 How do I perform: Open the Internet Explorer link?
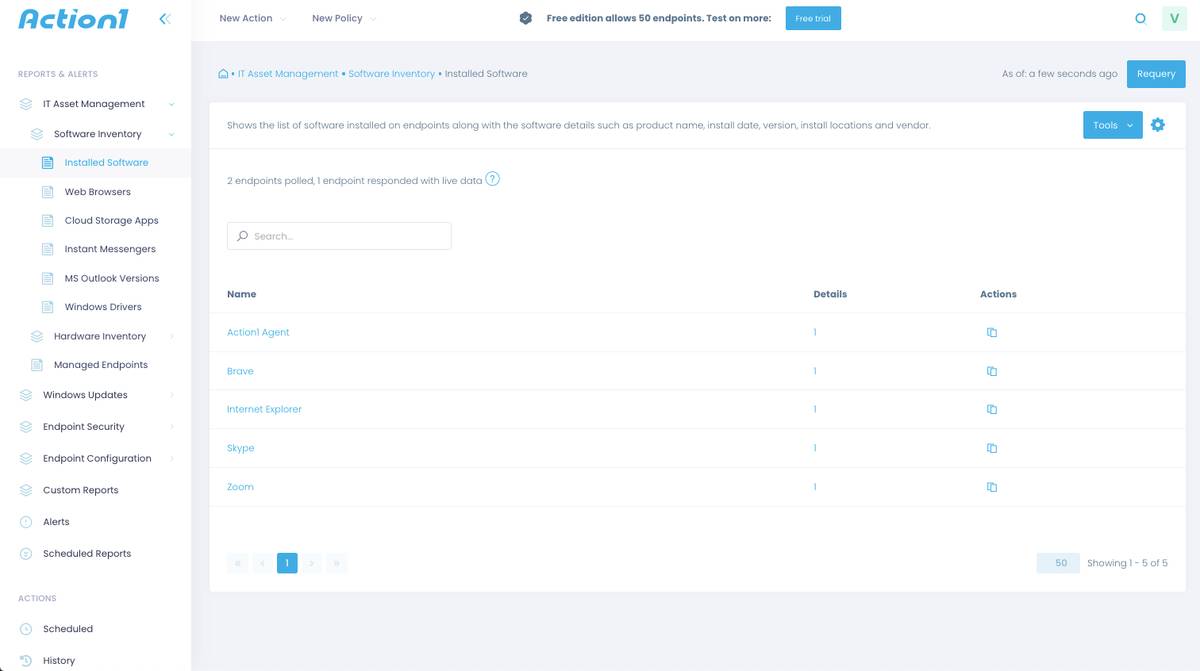click(x=264, y=409)
